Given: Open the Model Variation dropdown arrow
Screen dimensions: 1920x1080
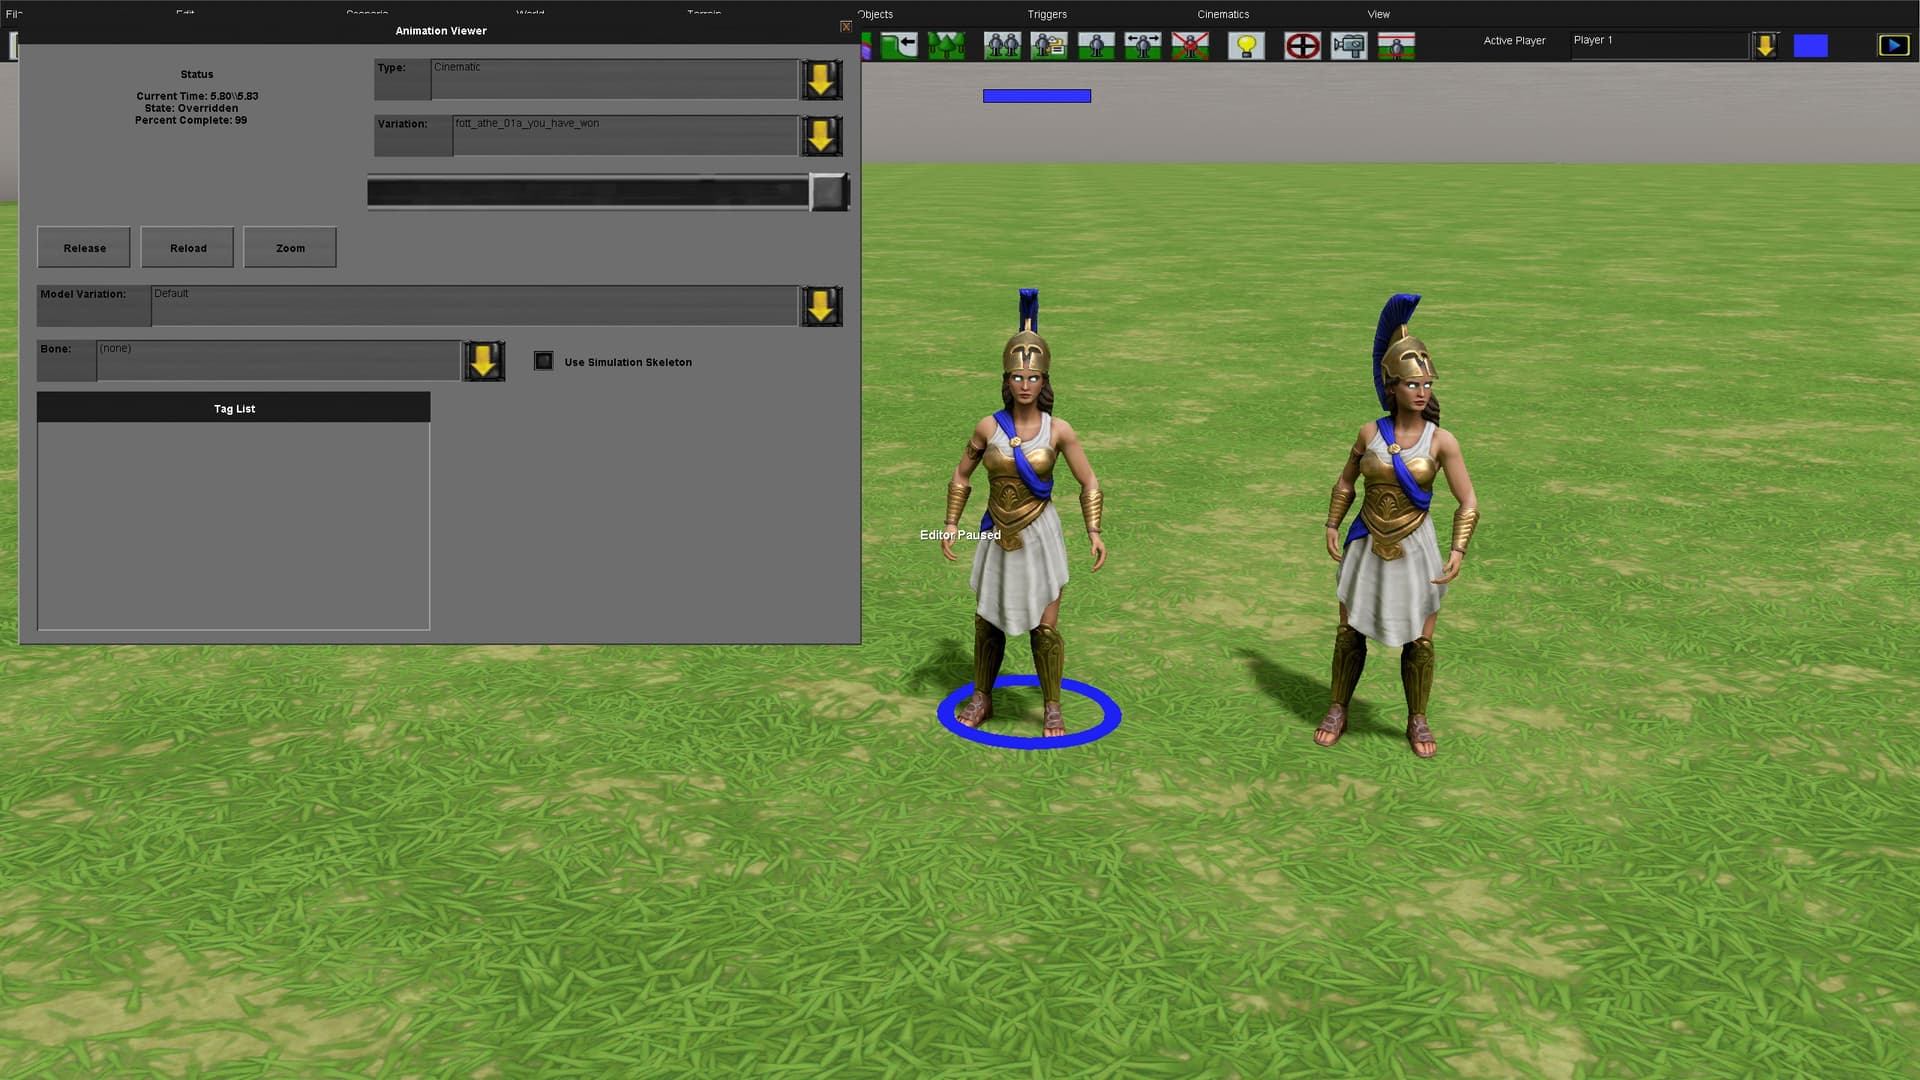Looking at the screenshot, I should click(x=821, y=306).
